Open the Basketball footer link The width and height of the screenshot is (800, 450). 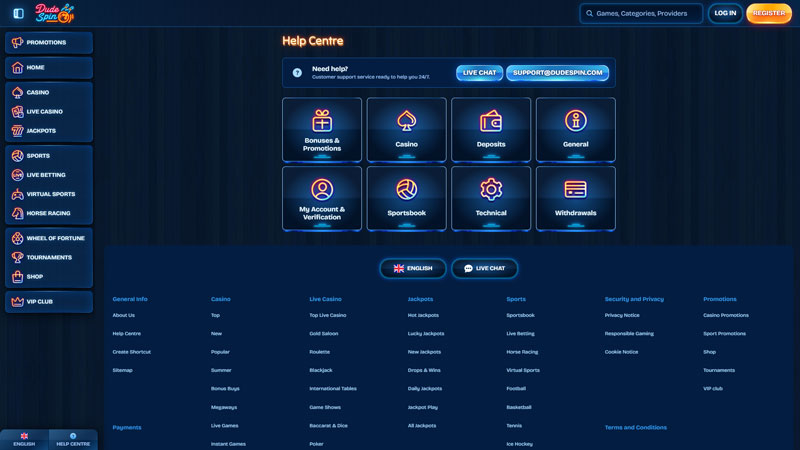[519, 407]
